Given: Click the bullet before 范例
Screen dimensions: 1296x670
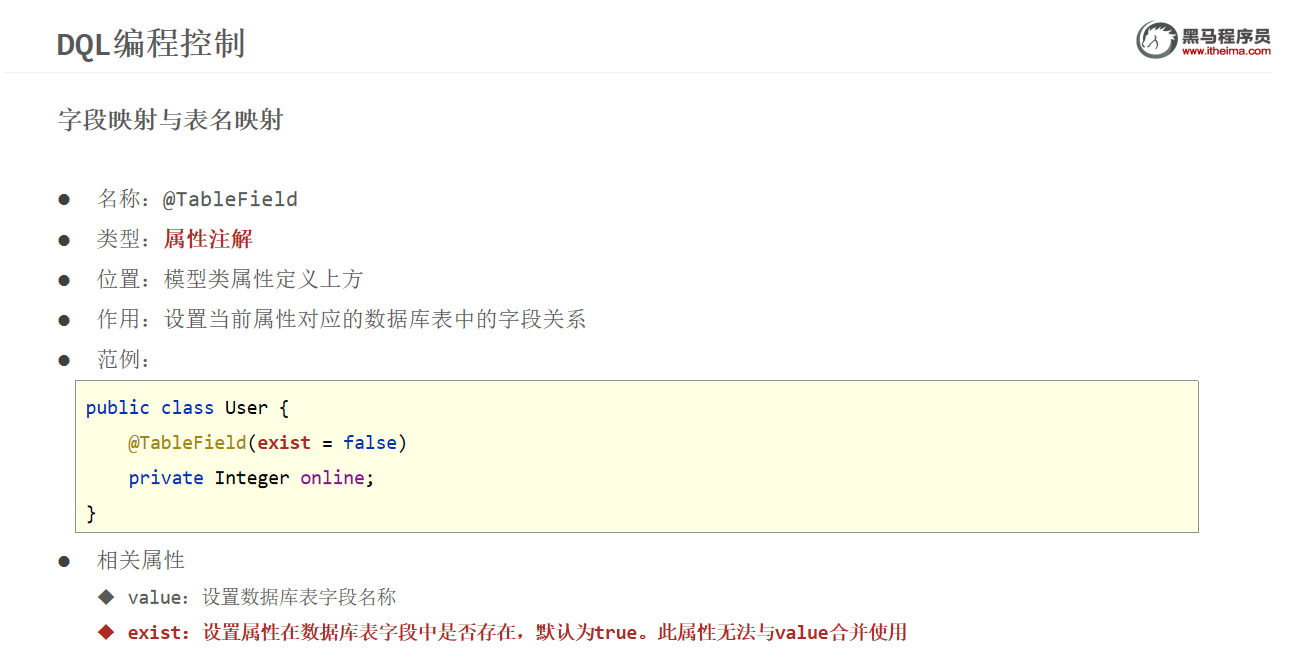Looking at the screenshot, I should [64, 361].
